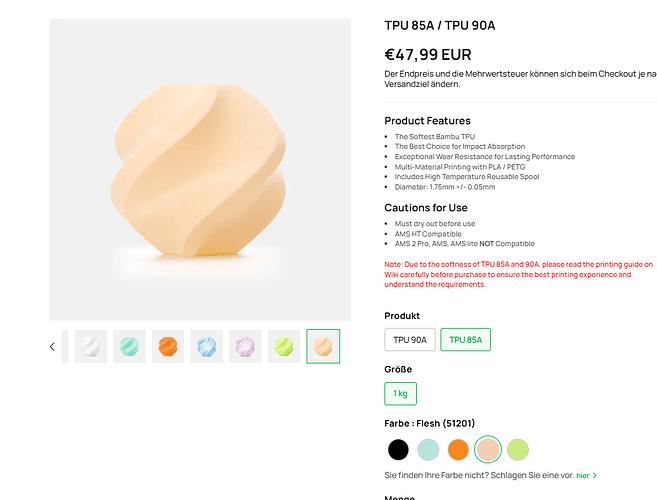This screenshot has height=500, width=657.
Task: Select the blue filament thumbnail
Action: [207, 346]
